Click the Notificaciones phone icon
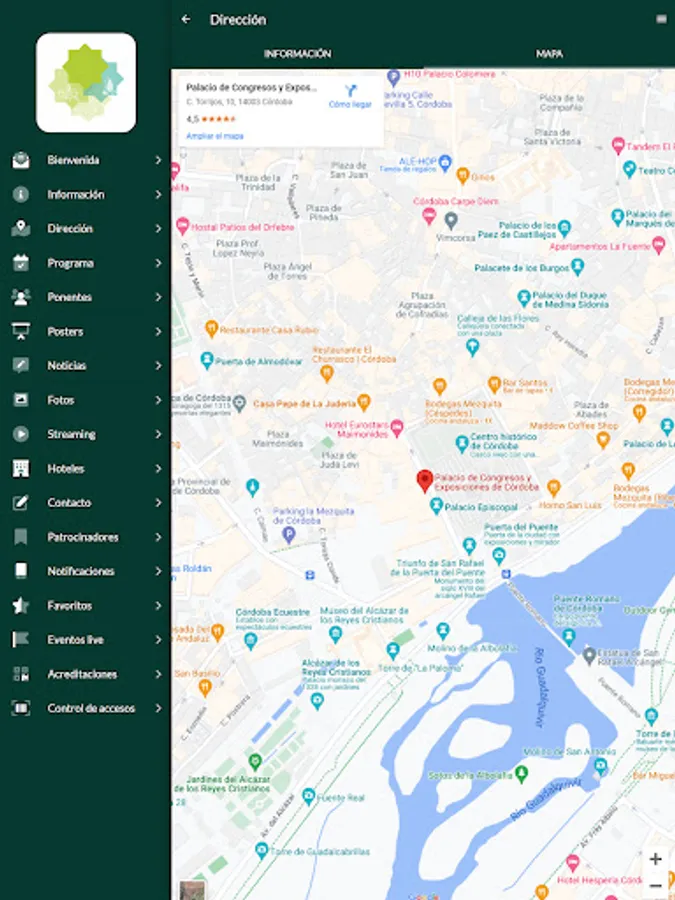 pyautogui.click(x=21, y=571)
